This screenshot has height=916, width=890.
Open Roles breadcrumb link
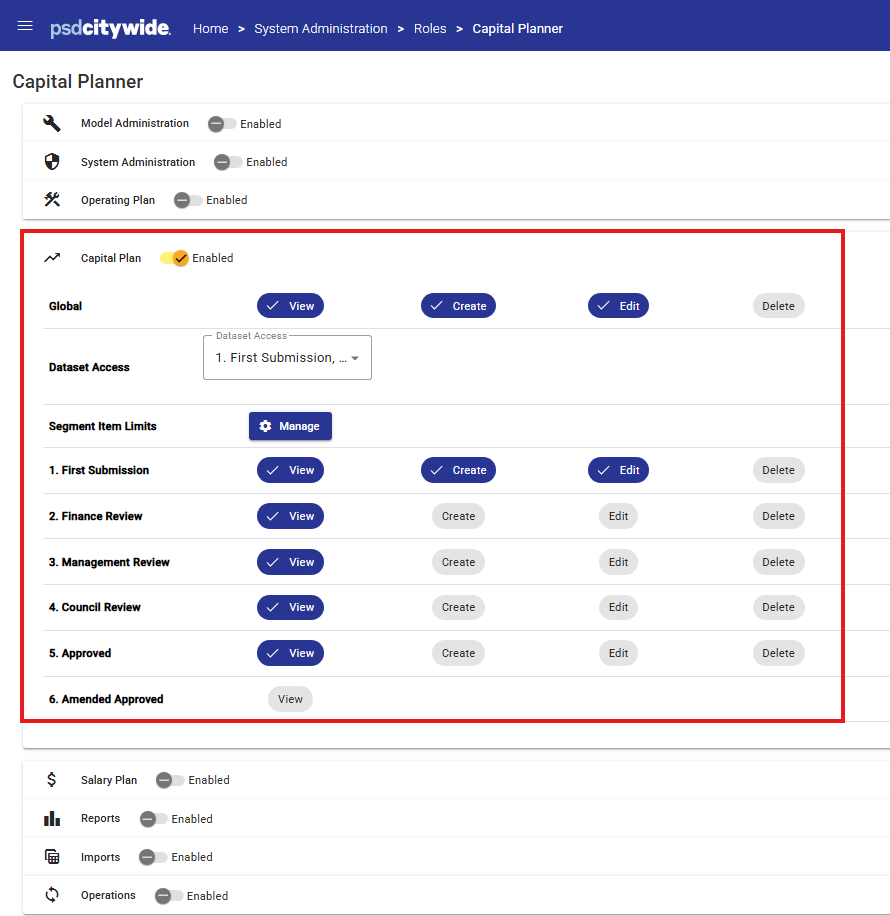[430, 29]
